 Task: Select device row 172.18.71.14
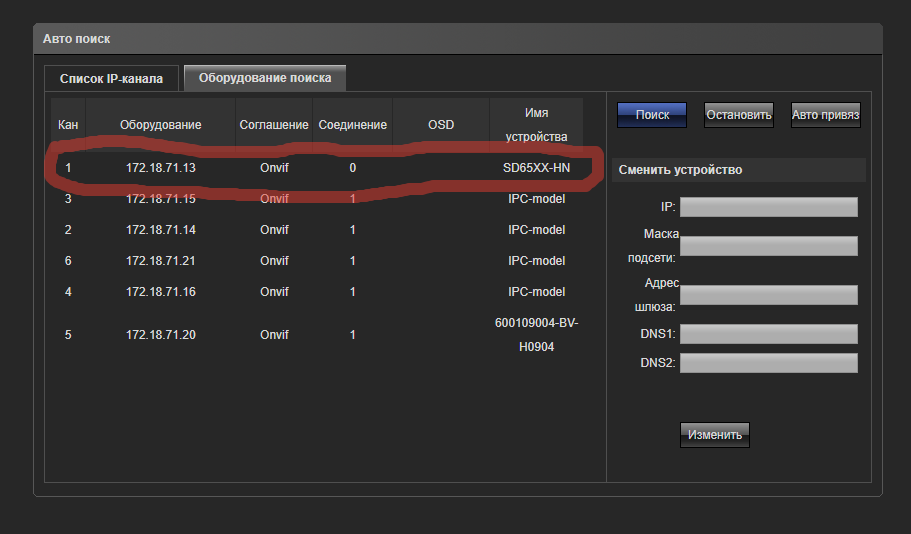pos(161,230)
